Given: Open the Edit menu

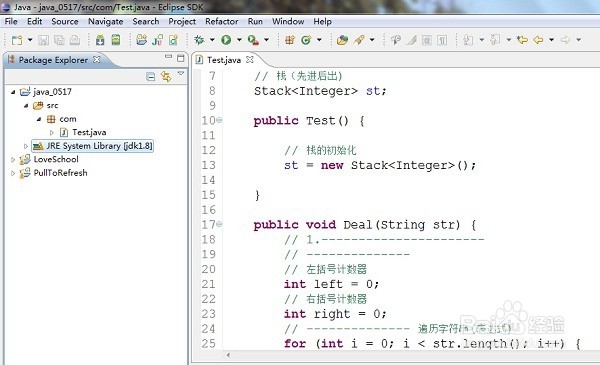Looking at the screenshot, I should click(x=34, y=21).
